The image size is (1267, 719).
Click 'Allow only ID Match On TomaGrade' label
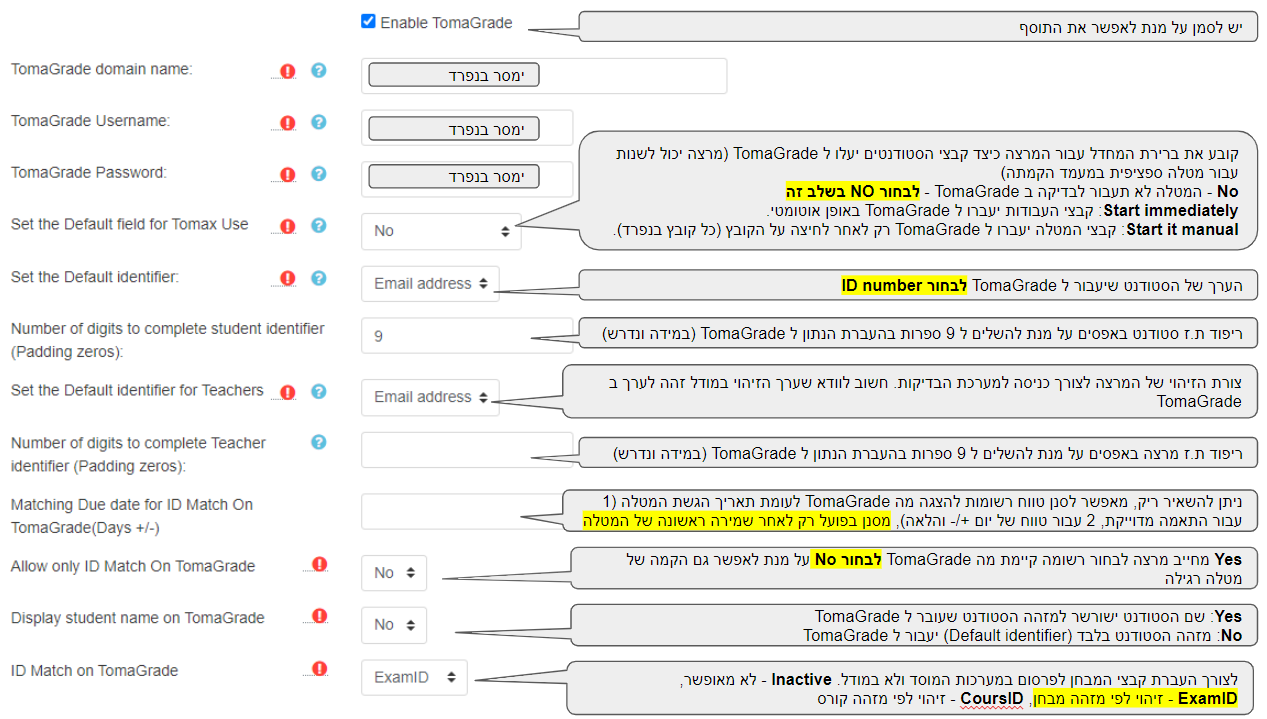(133, 566)
